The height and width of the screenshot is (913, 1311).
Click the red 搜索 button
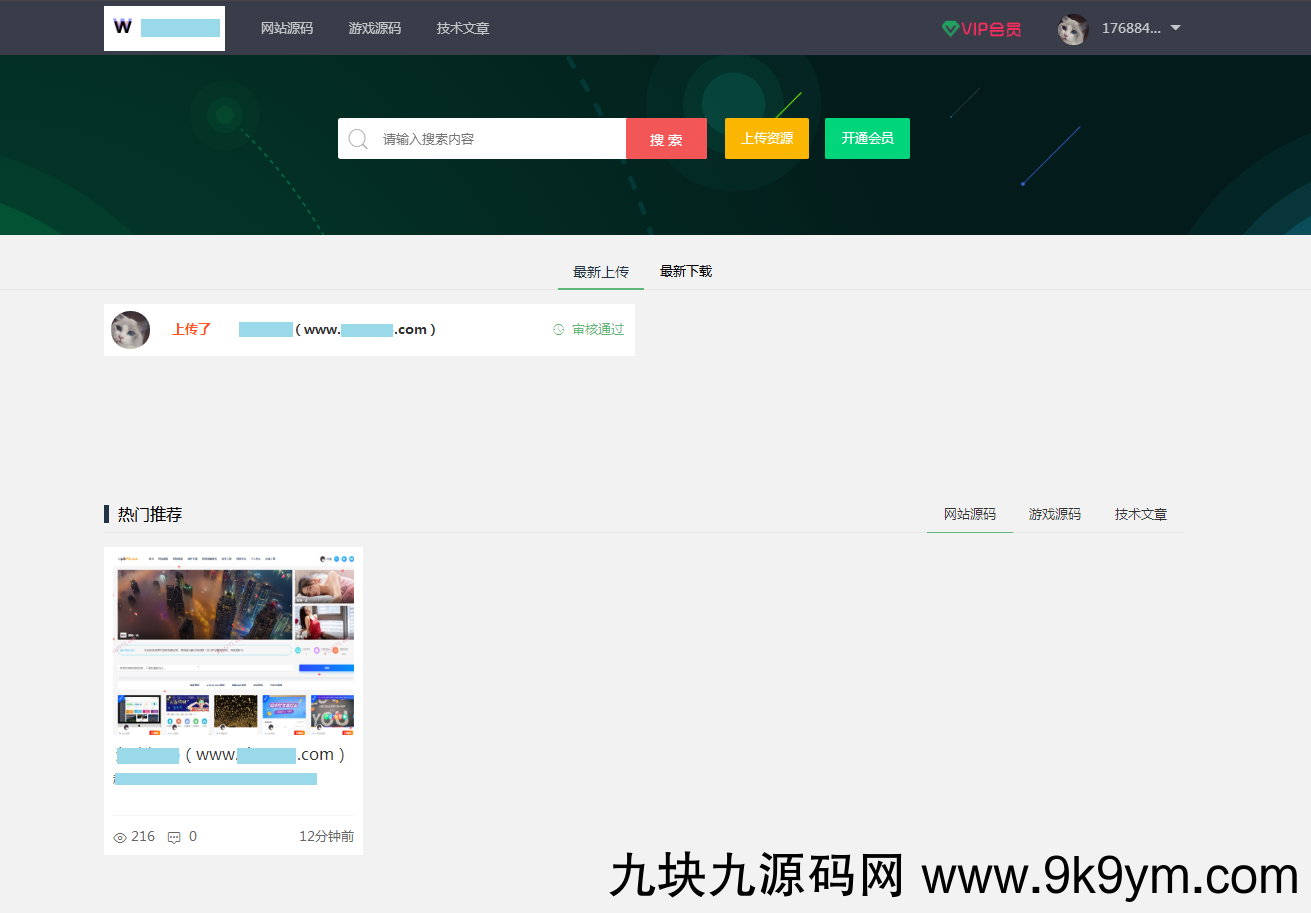pyautogui.click(x=666, y=138)
